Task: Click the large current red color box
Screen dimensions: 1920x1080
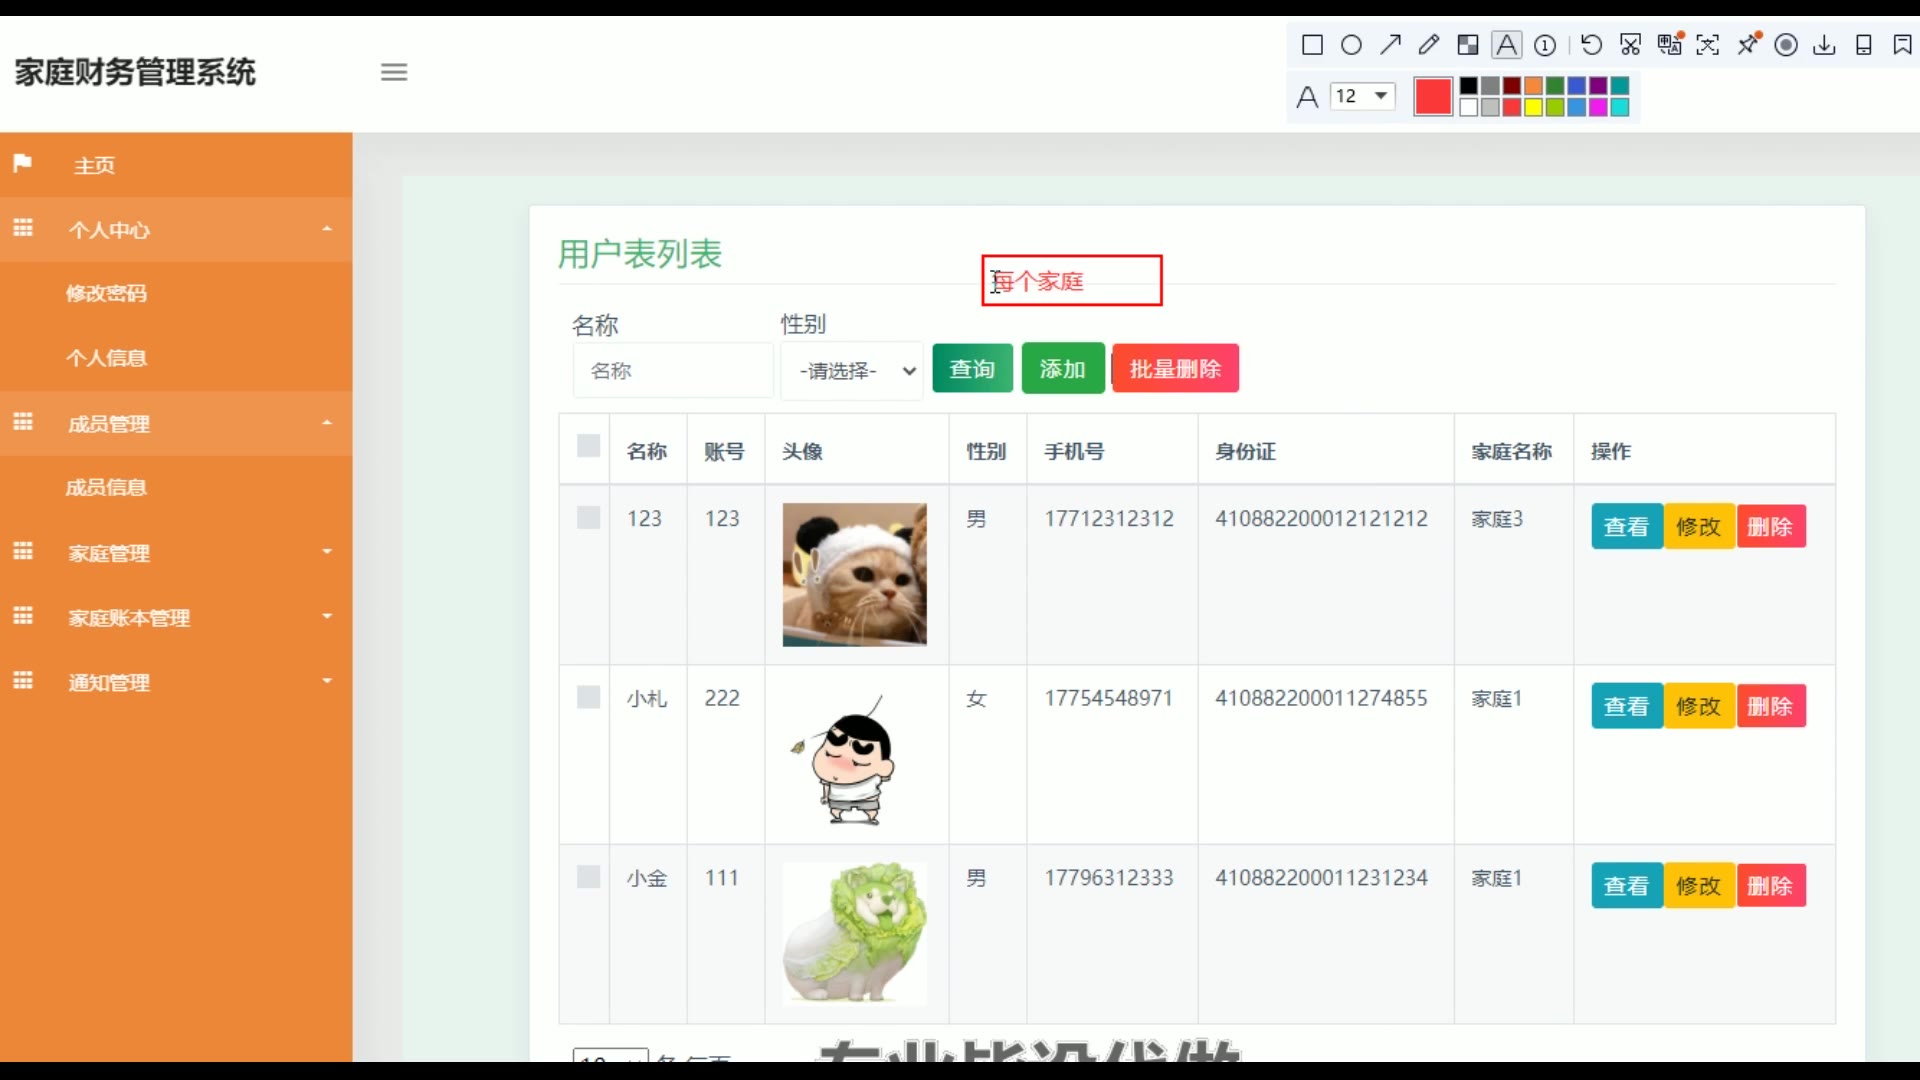Action: pos(1433,97)
